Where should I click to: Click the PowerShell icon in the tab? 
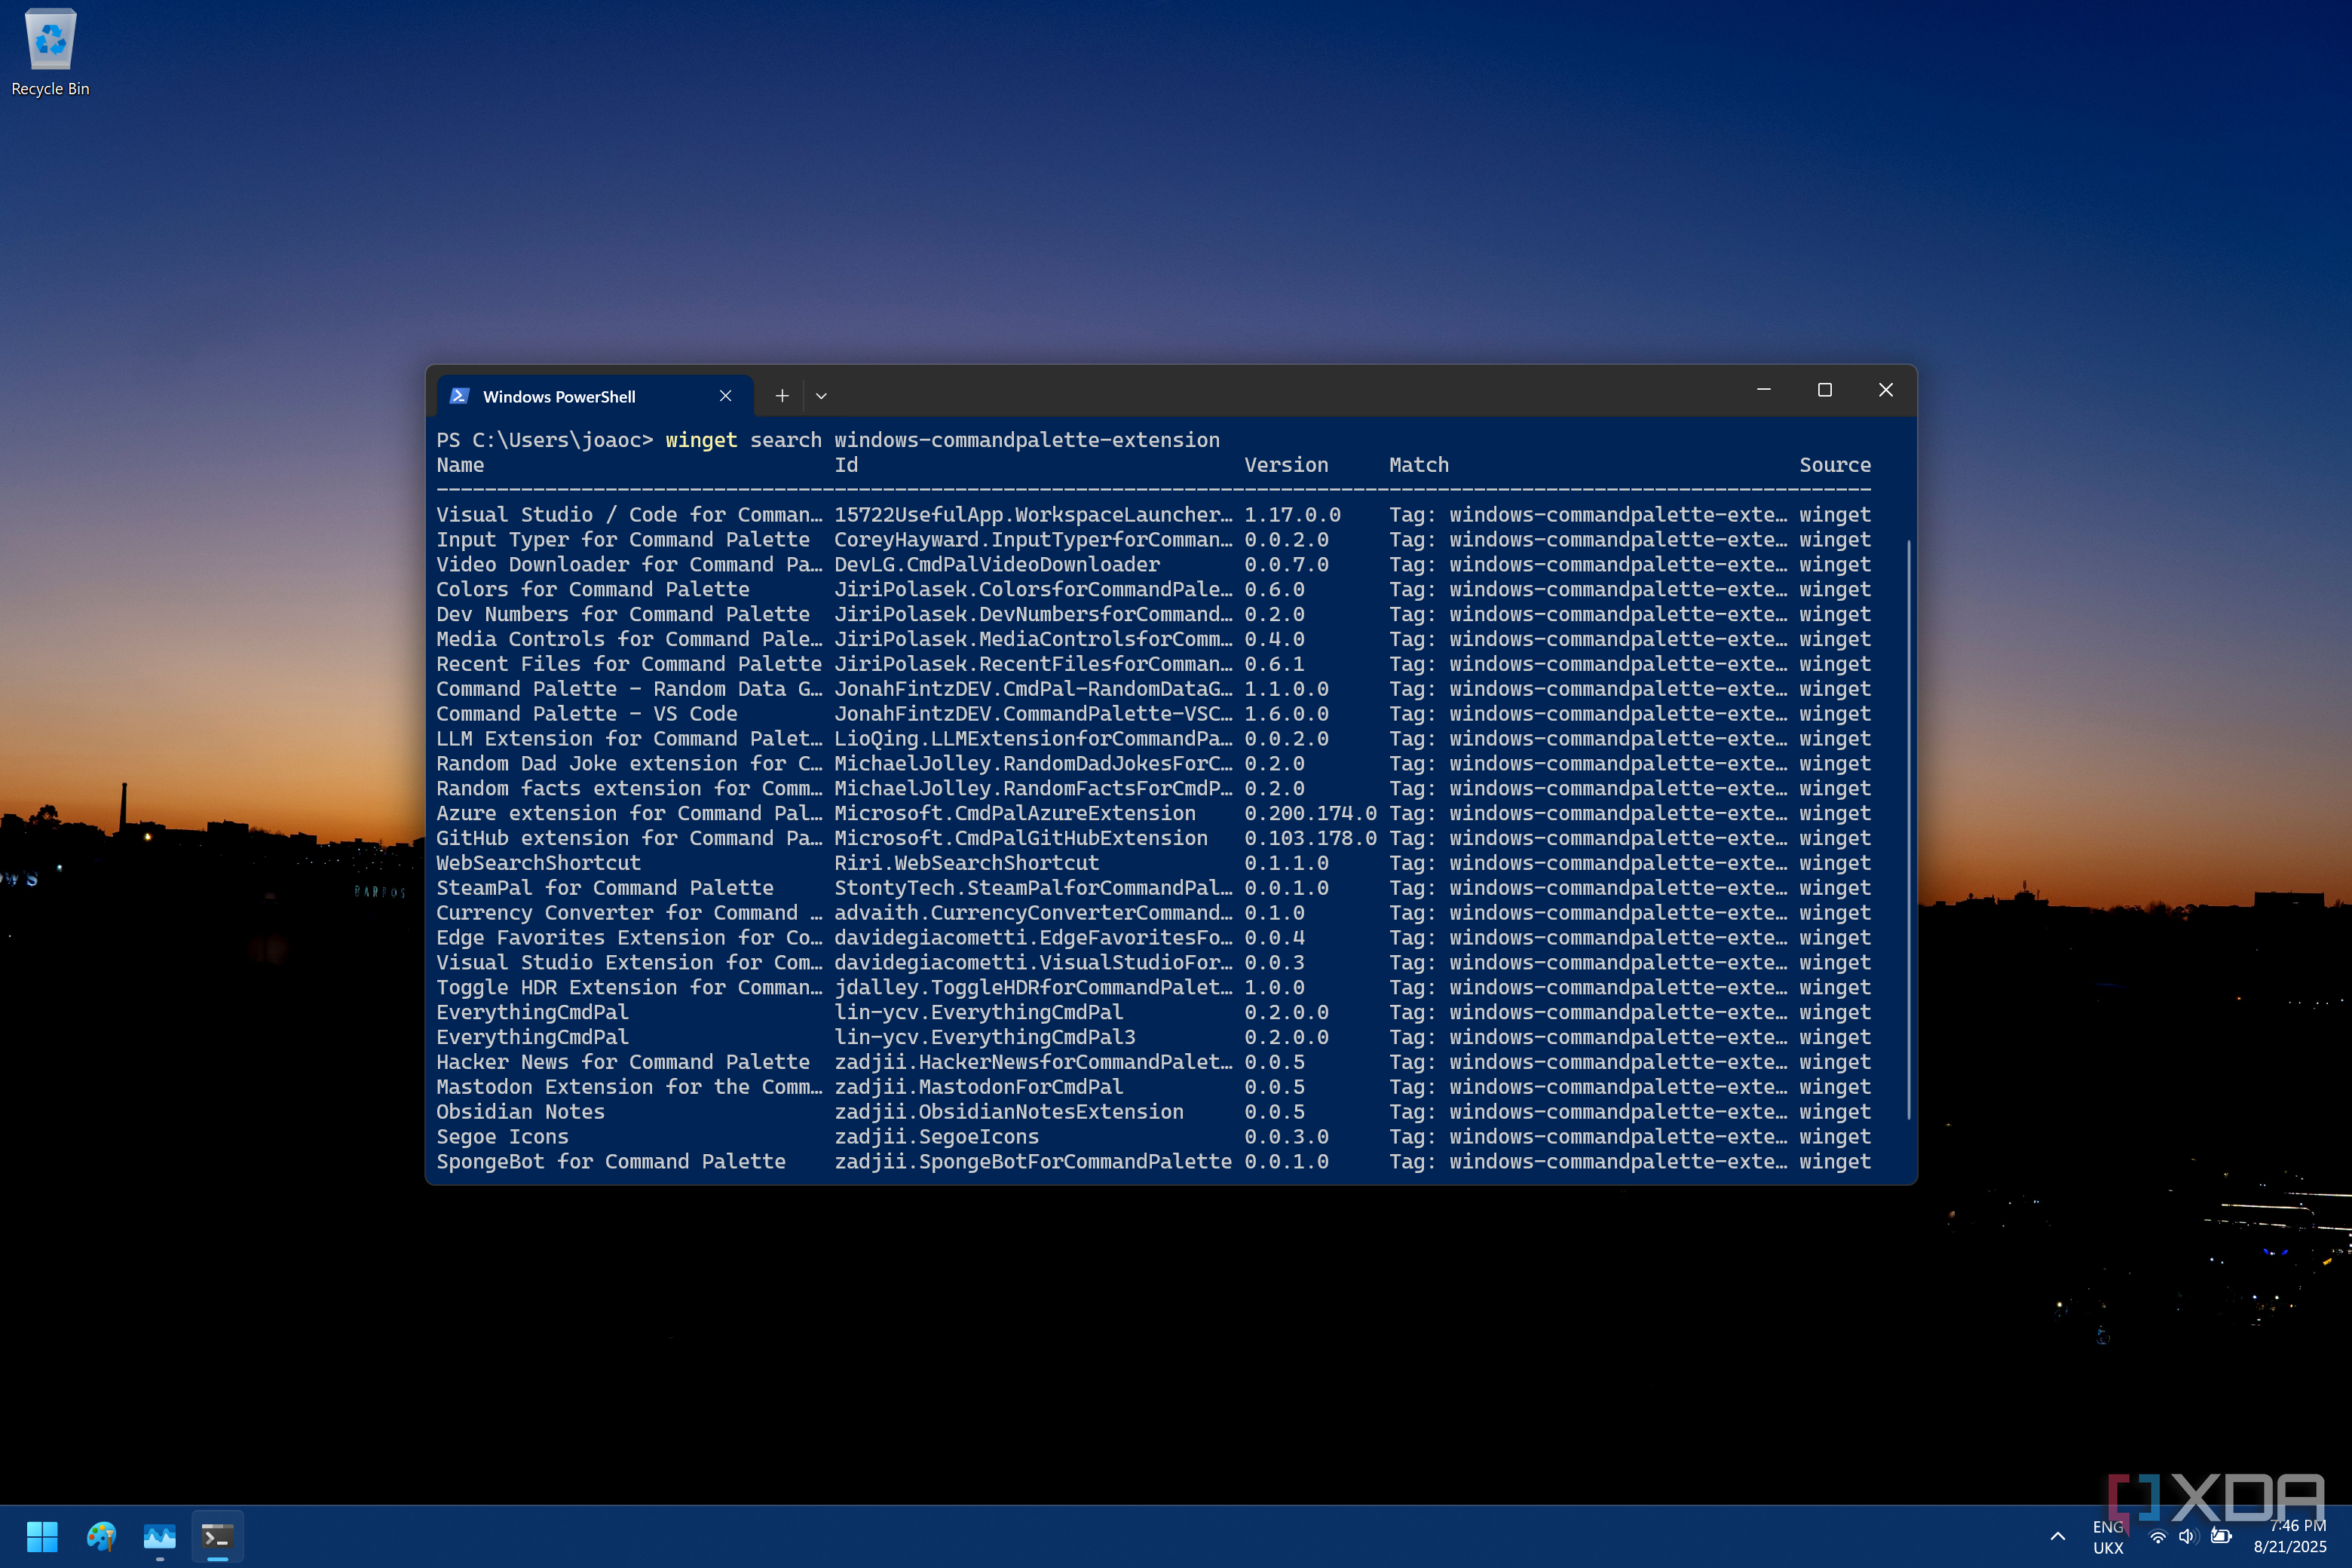[x=459, y=396]
